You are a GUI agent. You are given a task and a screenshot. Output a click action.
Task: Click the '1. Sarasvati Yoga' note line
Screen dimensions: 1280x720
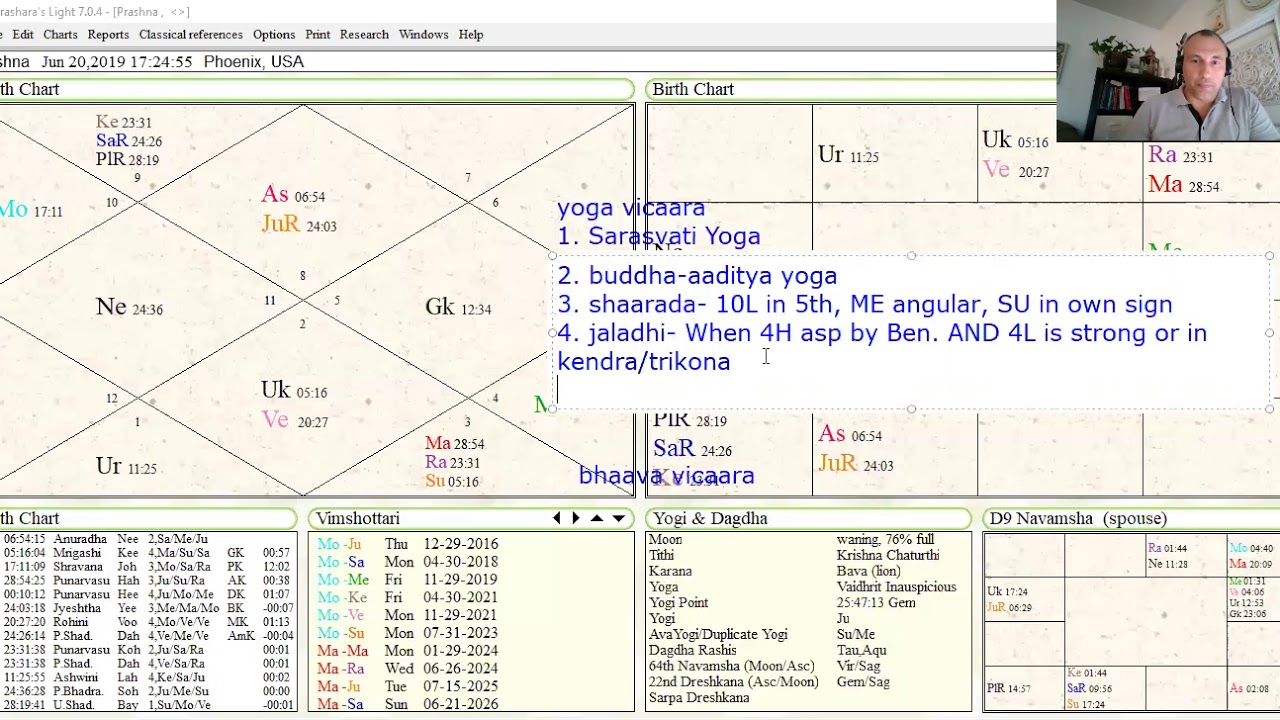[658, 236]
